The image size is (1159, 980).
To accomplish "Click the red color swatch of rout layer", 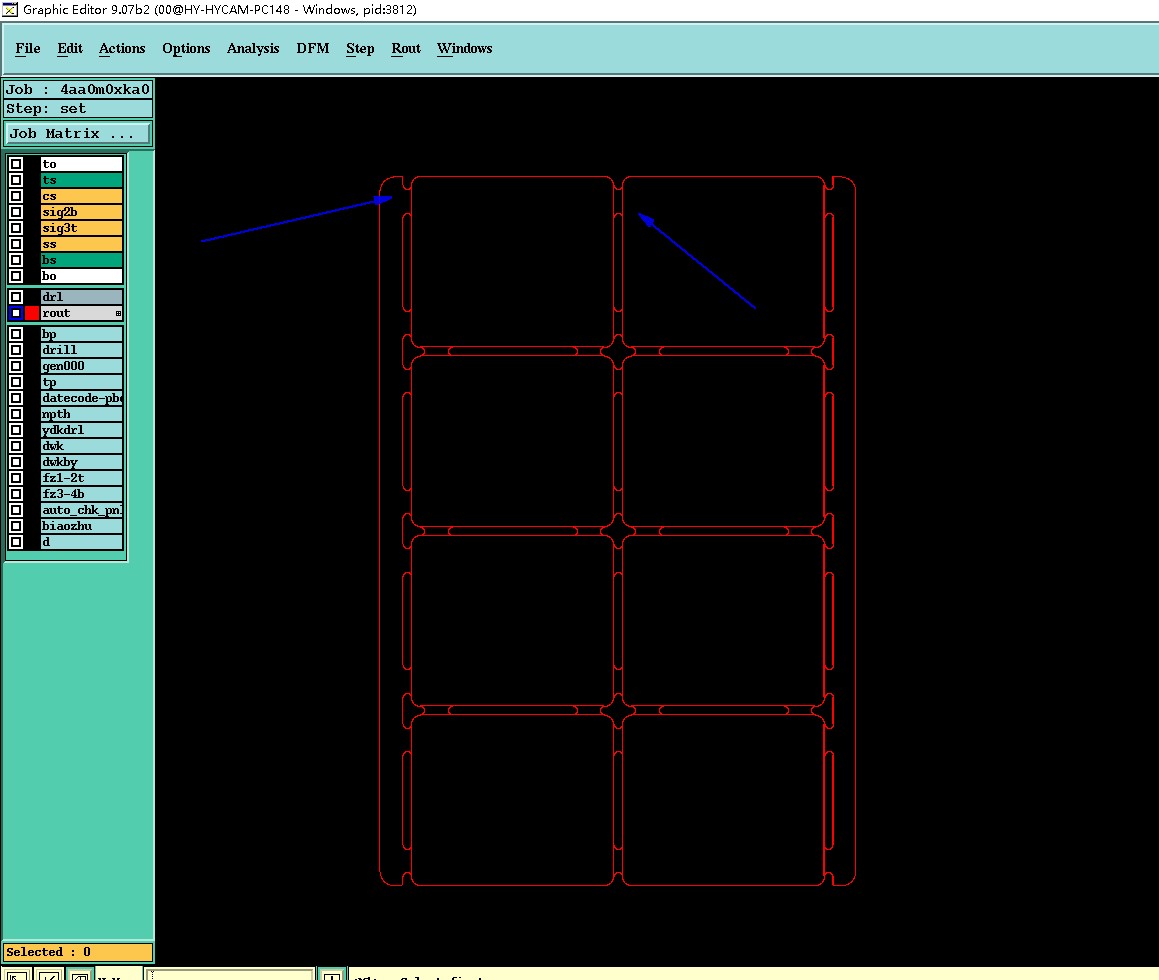I will [x=32, y=313].
